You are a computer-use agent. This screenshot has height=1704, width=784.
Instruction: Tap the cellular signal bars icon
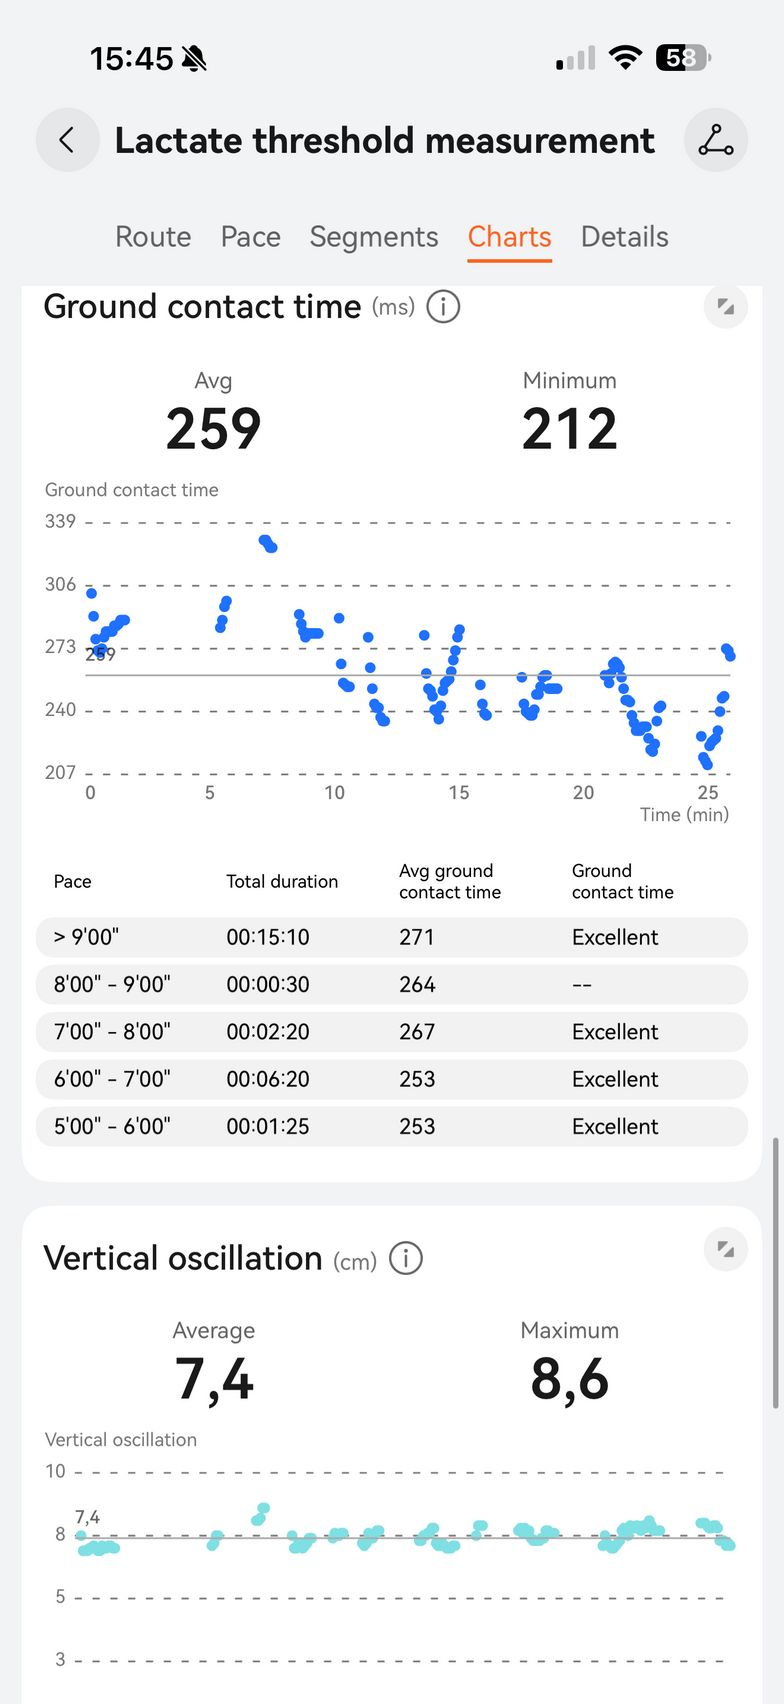click(x=576, y=59)
